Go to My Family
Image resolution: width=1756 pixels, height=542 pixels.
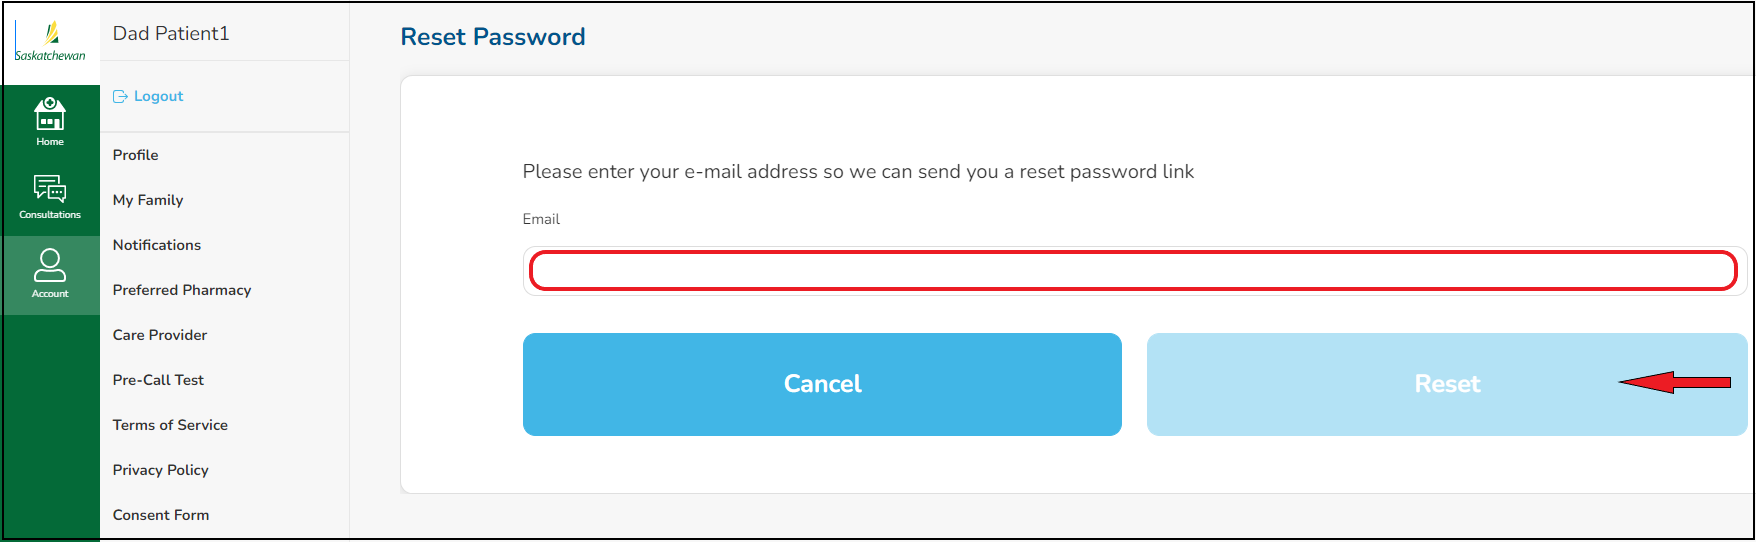(148, 200)
